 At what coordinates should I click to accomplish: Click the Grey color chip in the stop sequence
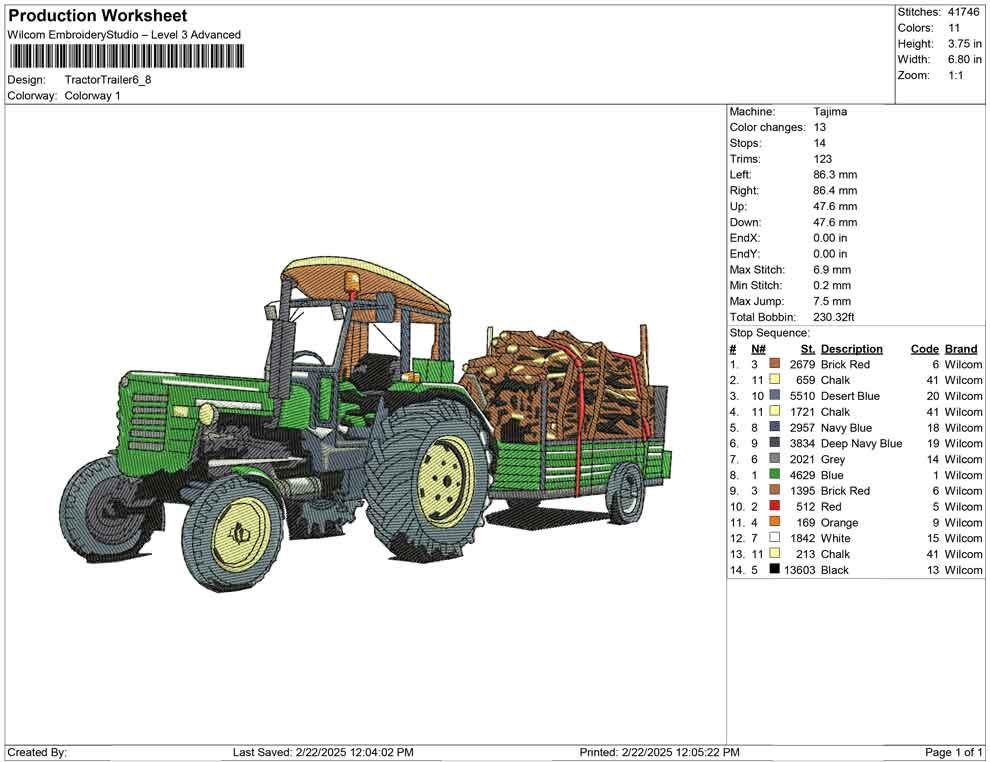coord(774,459)
